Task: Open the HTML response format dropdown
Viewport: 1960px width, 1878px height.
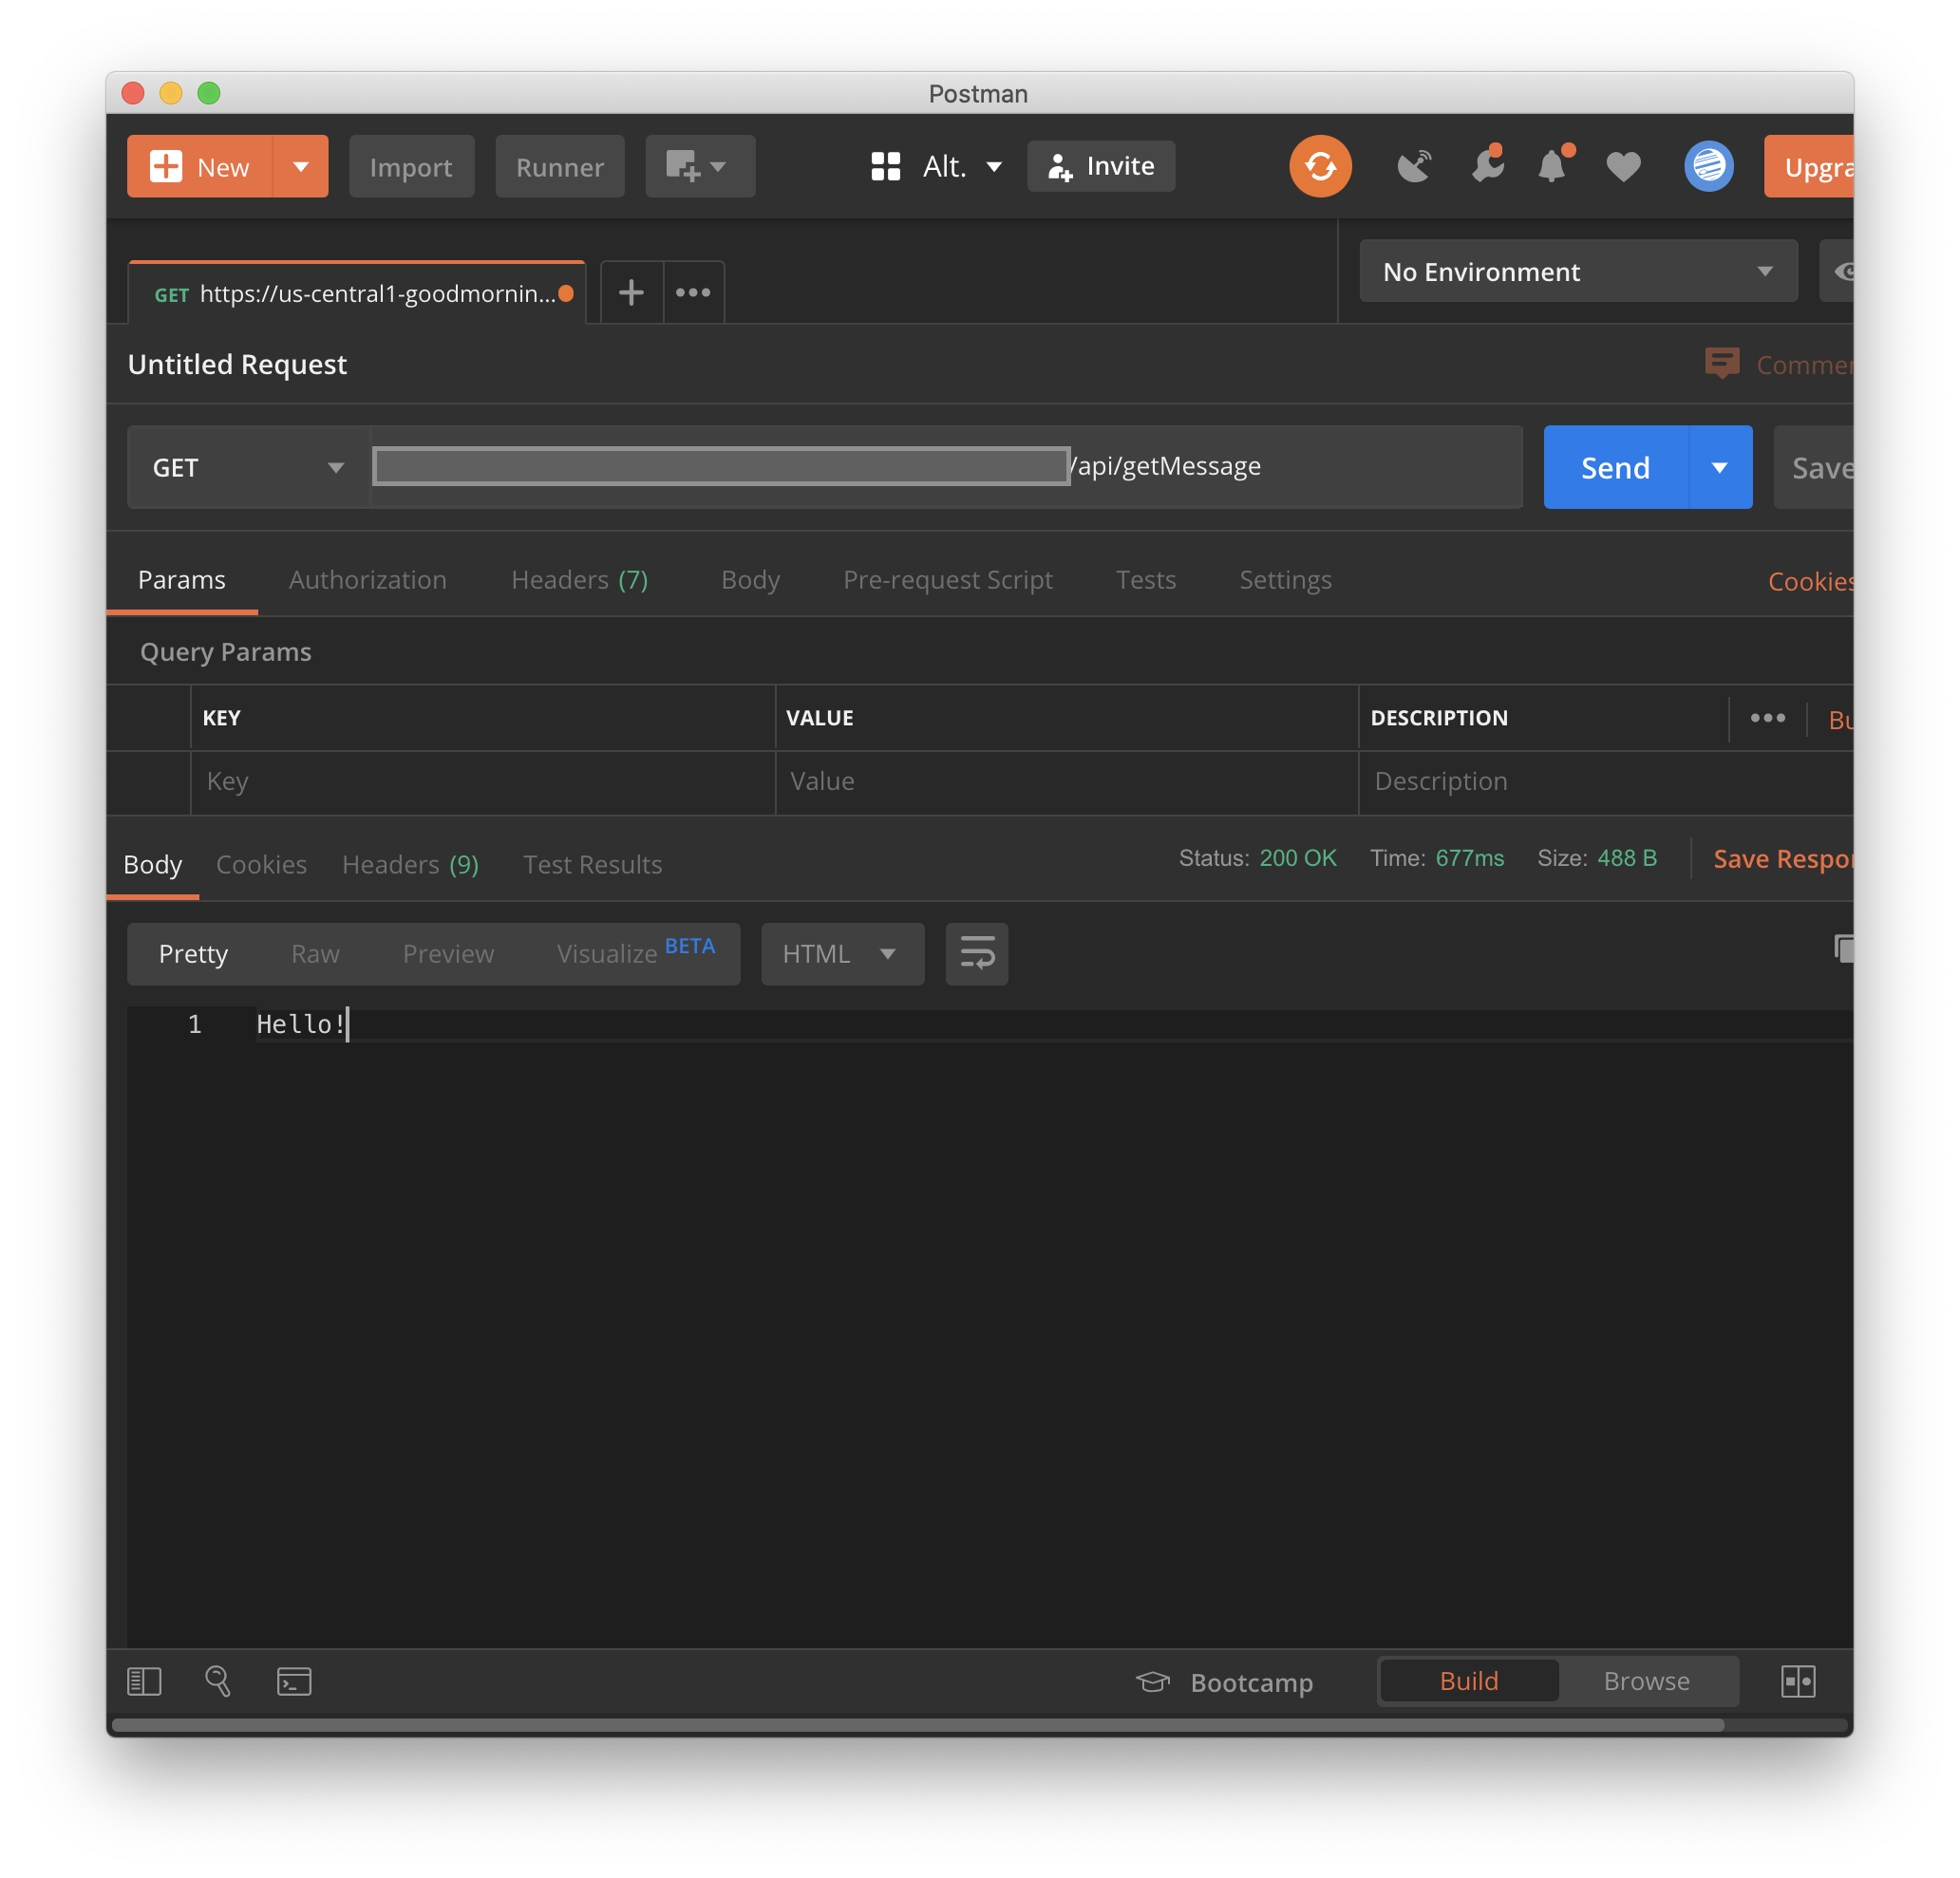Action: click(x=841, y=953)
